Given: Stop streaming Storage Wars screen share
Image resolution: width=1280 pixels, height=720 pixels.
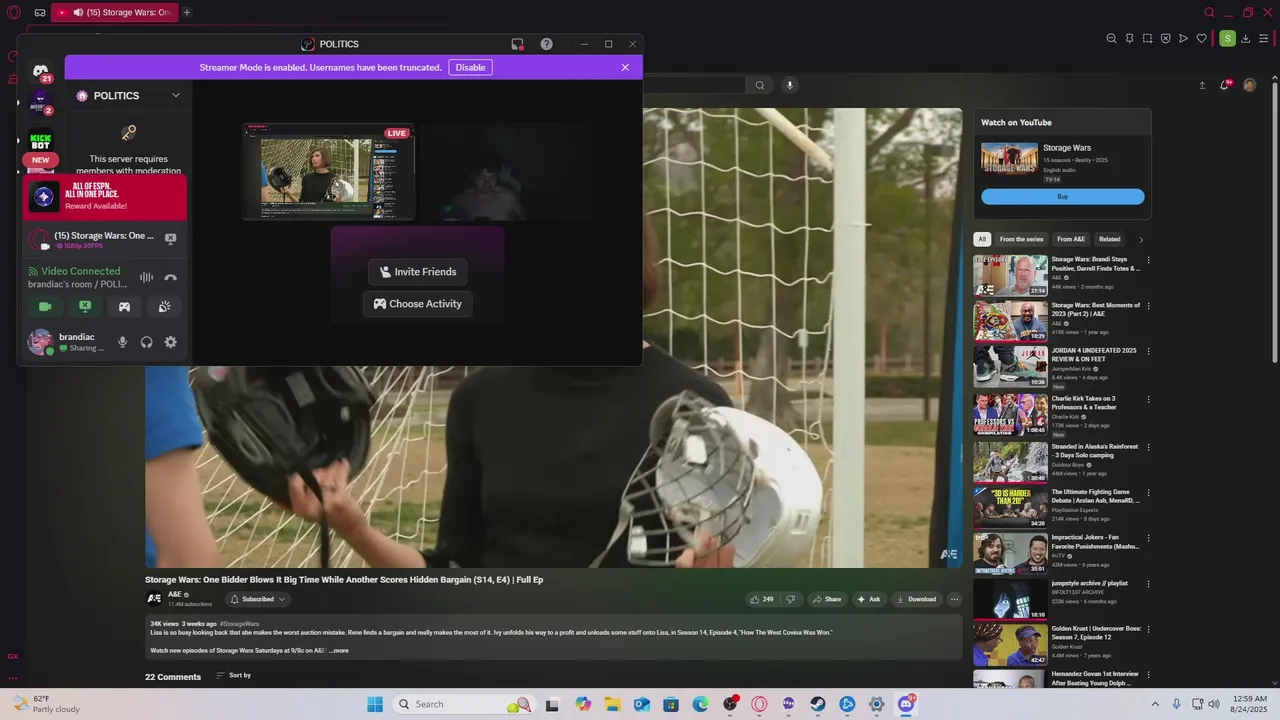Looking at the screenshot, I should point(170,239).
